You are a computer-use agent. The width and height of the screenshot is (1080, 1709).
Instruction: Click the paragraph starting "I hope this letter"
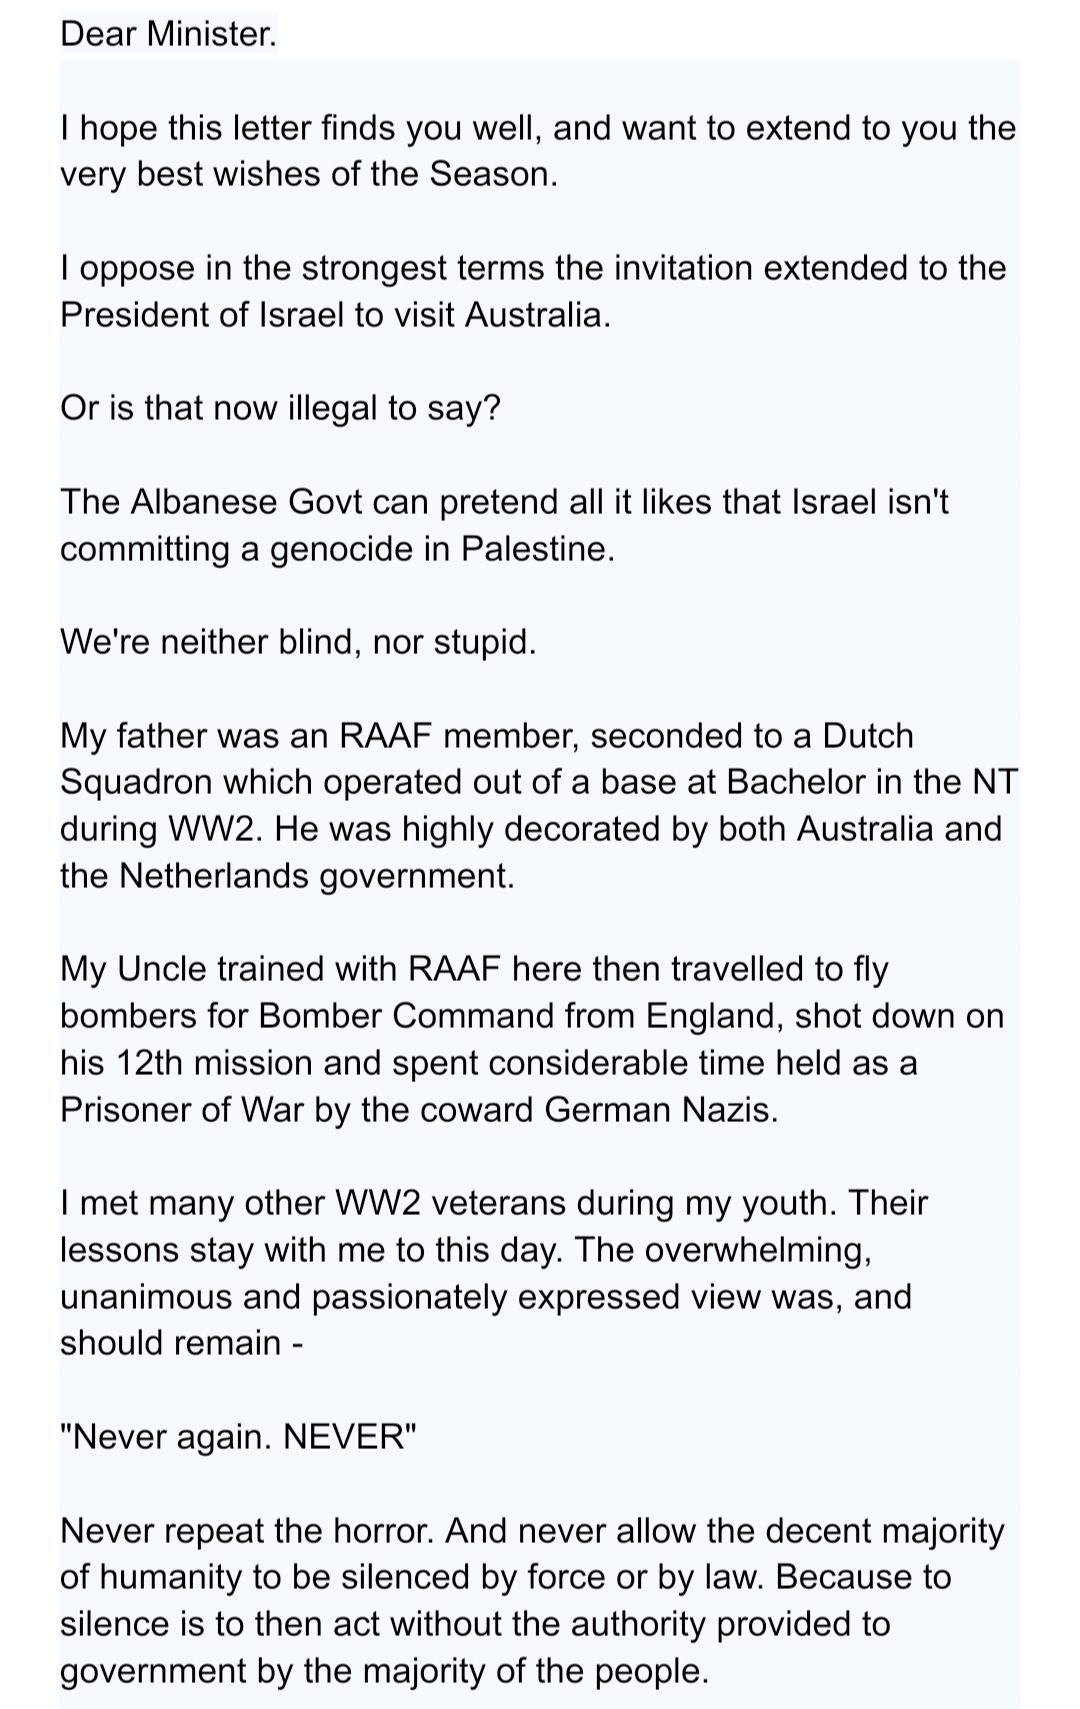(x=538, y=128)
